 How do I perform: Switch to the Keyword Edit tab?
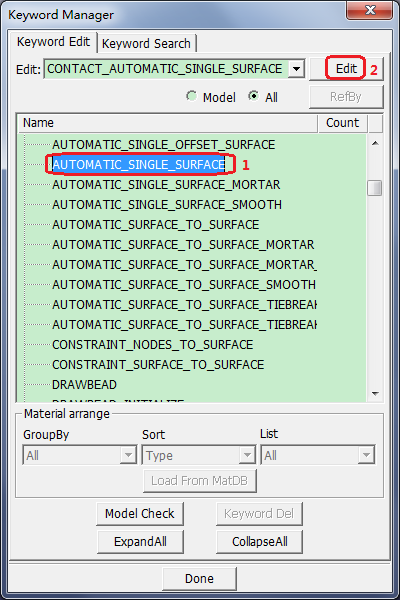point(53,42)
